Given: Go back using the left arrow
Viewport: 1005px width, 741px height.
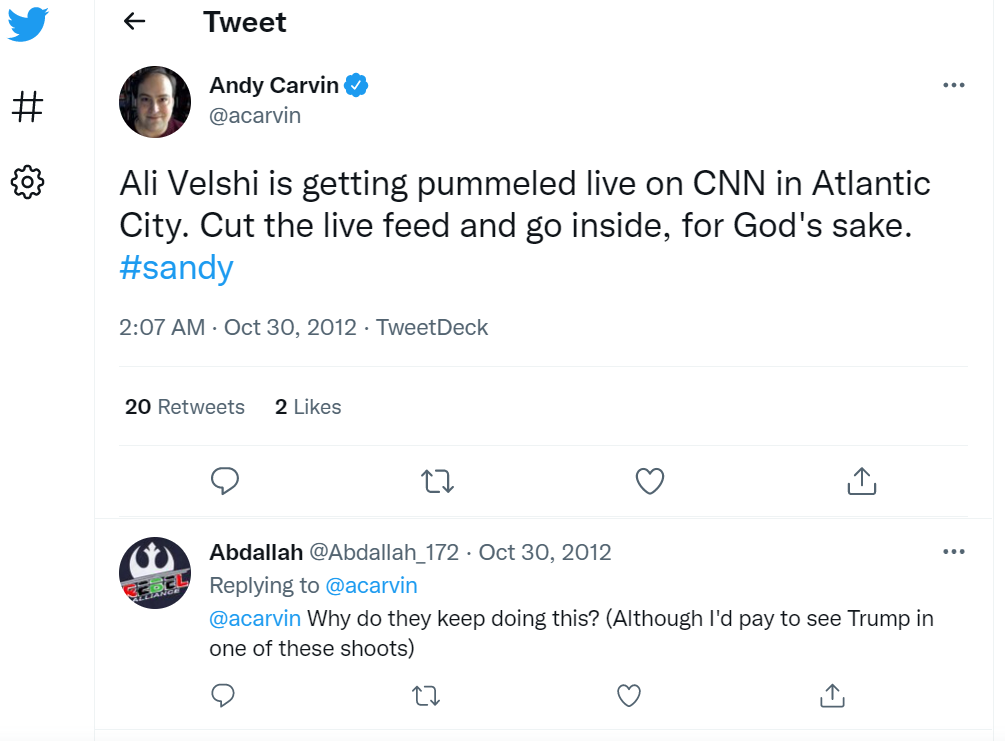Looking at the screenshot, I should 135,21.
